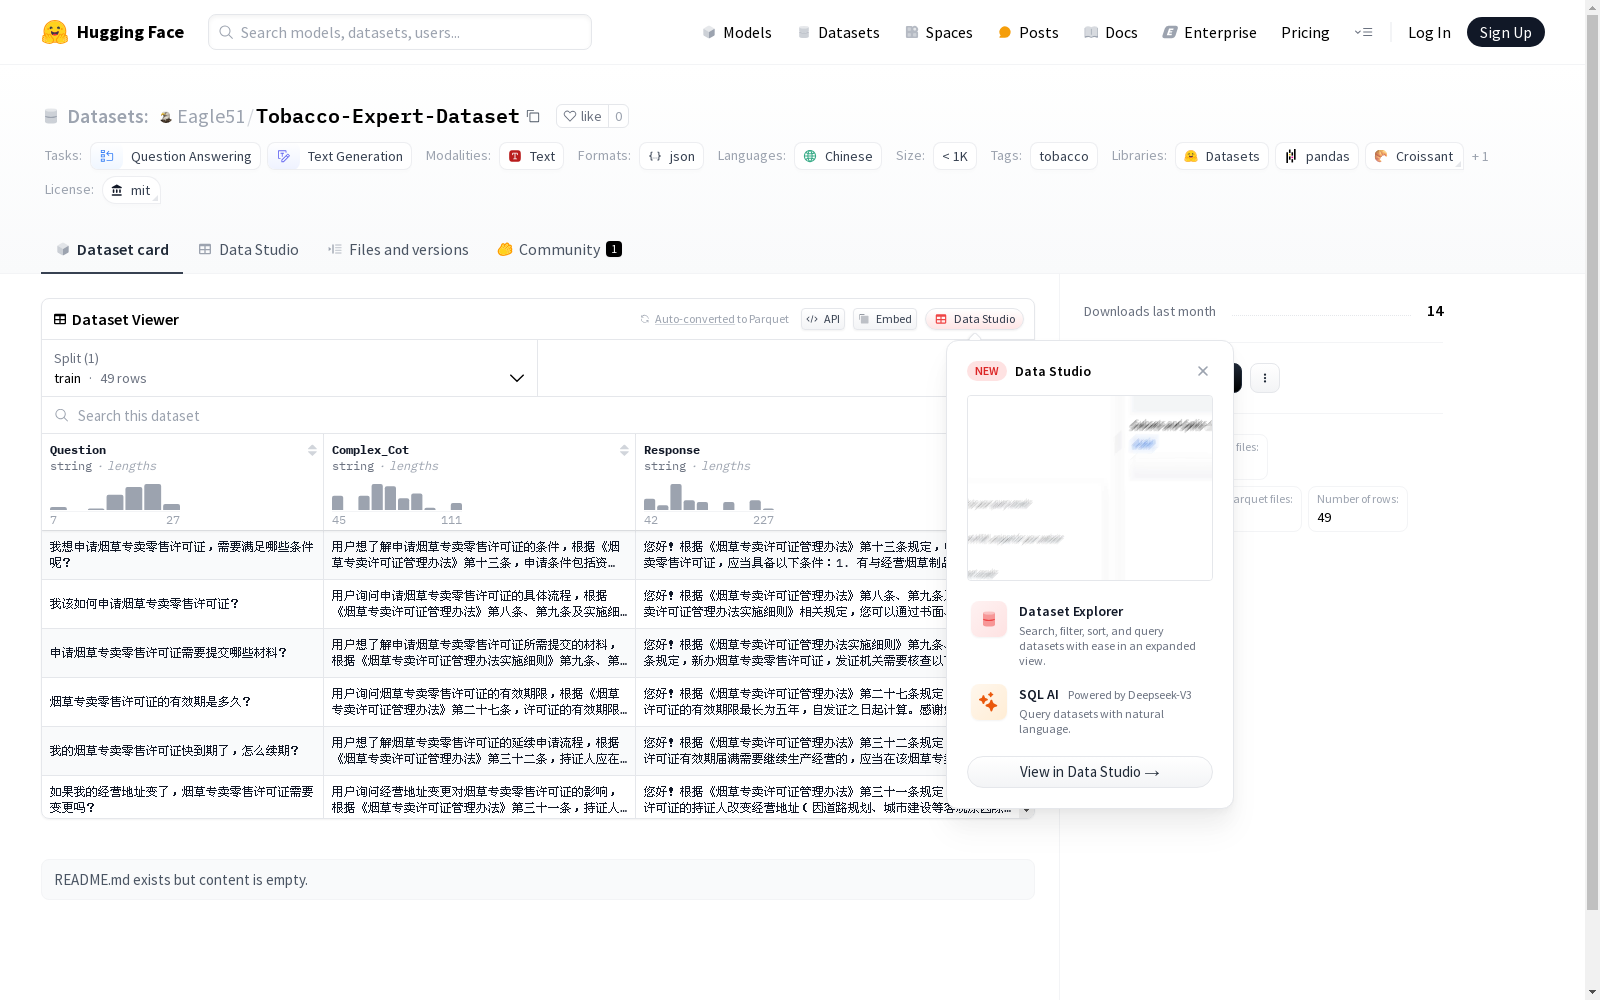The width and height of the screenshot is (1600, 1000).
Task: Click the pandas library tag
Action: point(1317,156)
